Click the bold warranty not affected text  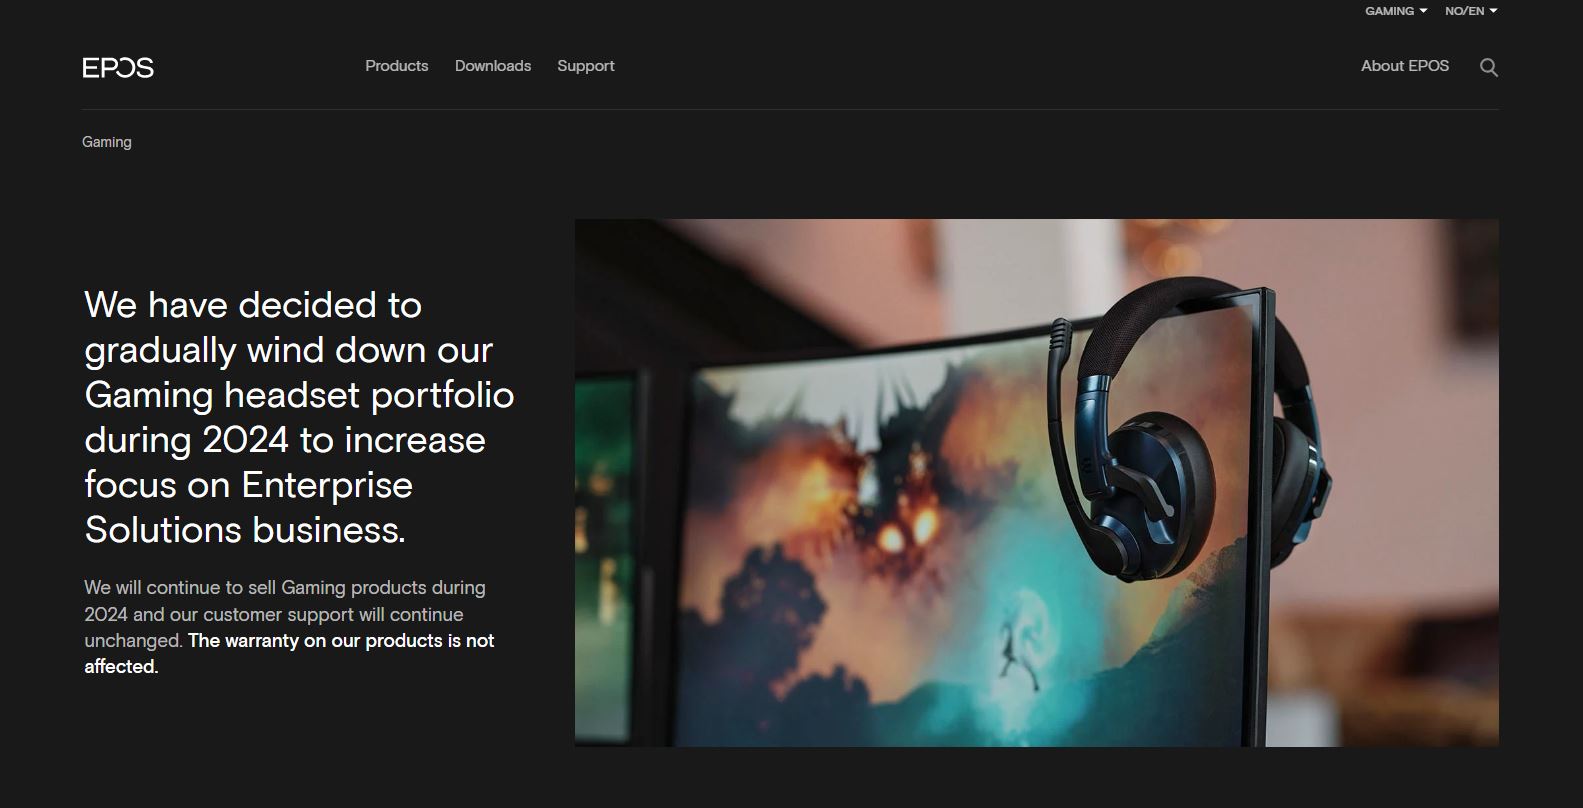(x=289, y=653)
